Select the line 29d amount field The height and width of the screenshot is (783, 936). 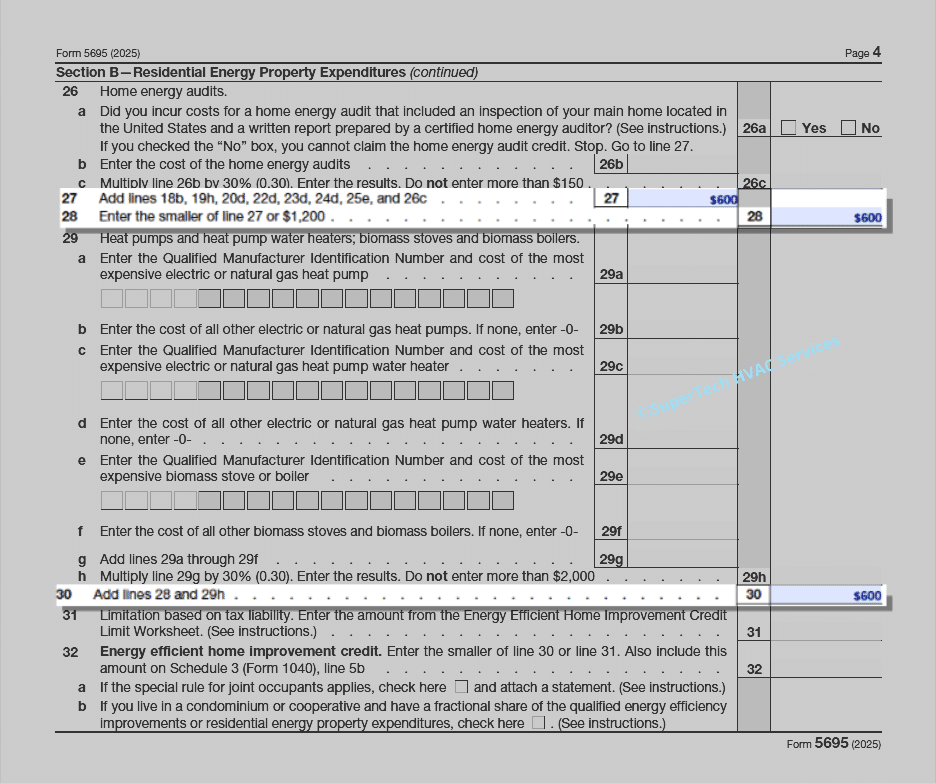click(682, 439)
